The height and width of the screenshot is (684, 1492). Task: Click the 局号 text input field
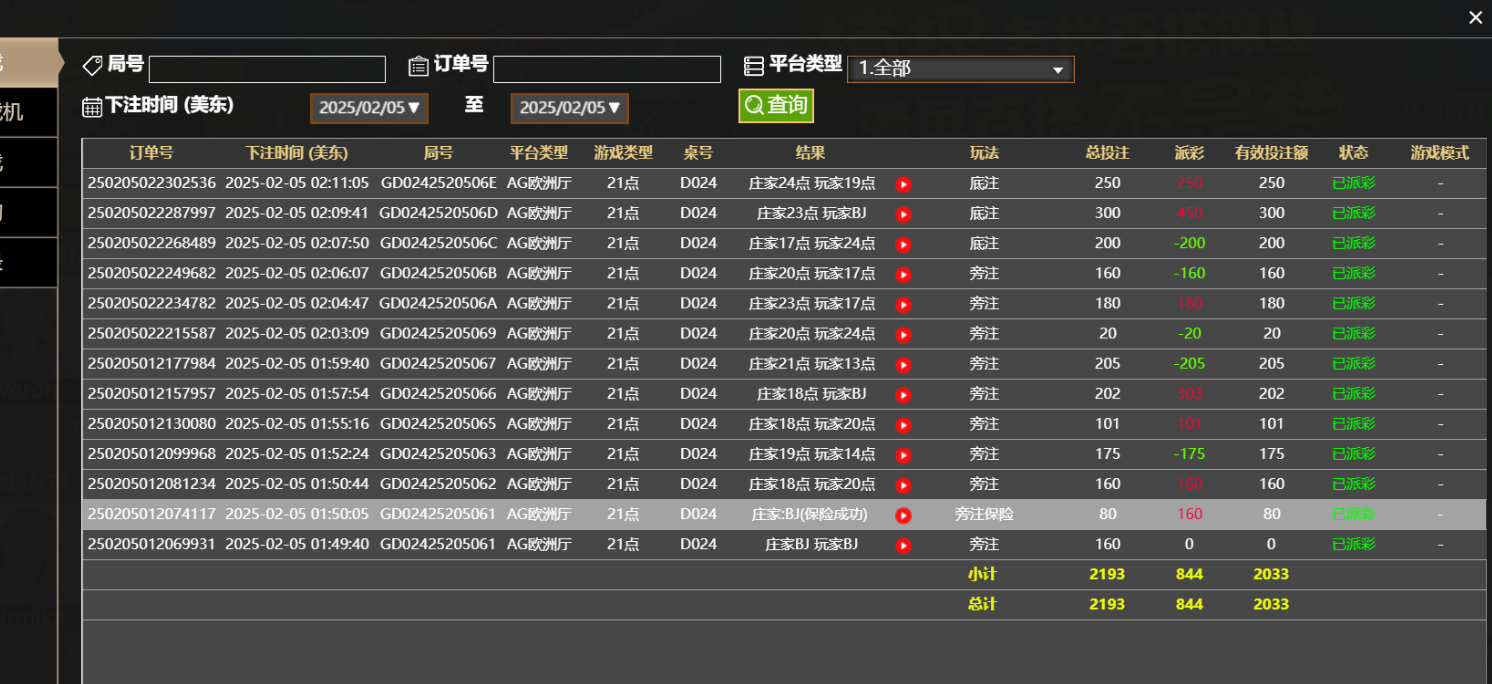[x=267, y=69]
